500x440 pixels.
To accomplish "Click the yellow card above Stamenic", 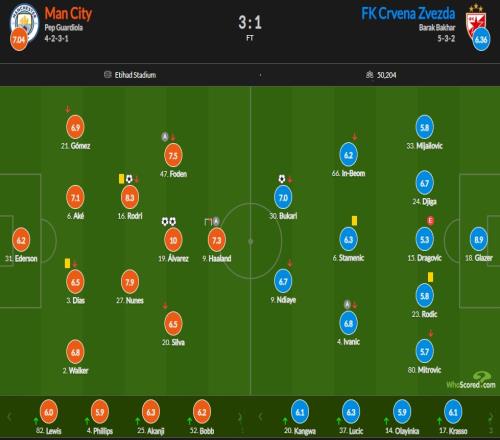I will [x=354, y=221].
